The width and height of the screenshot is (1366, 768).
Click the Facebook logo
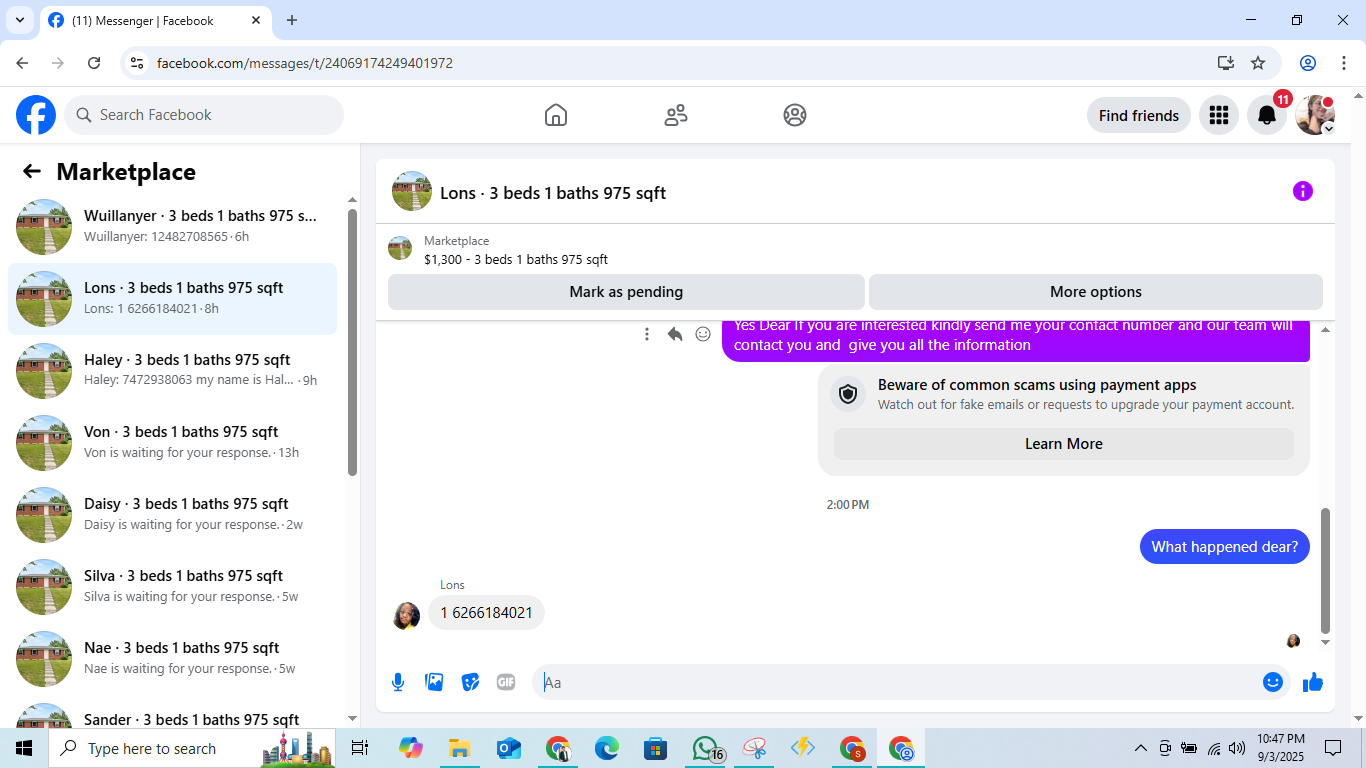tap(36, 115)
